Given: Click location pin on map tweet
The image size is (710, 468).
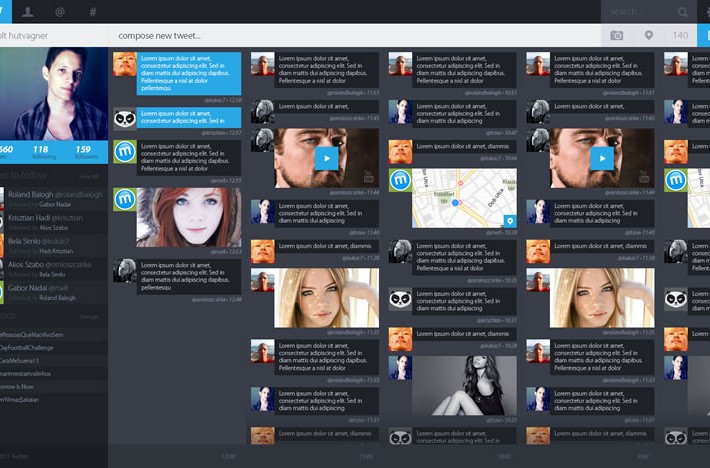Looking at the screenshot, I should 508,220.
